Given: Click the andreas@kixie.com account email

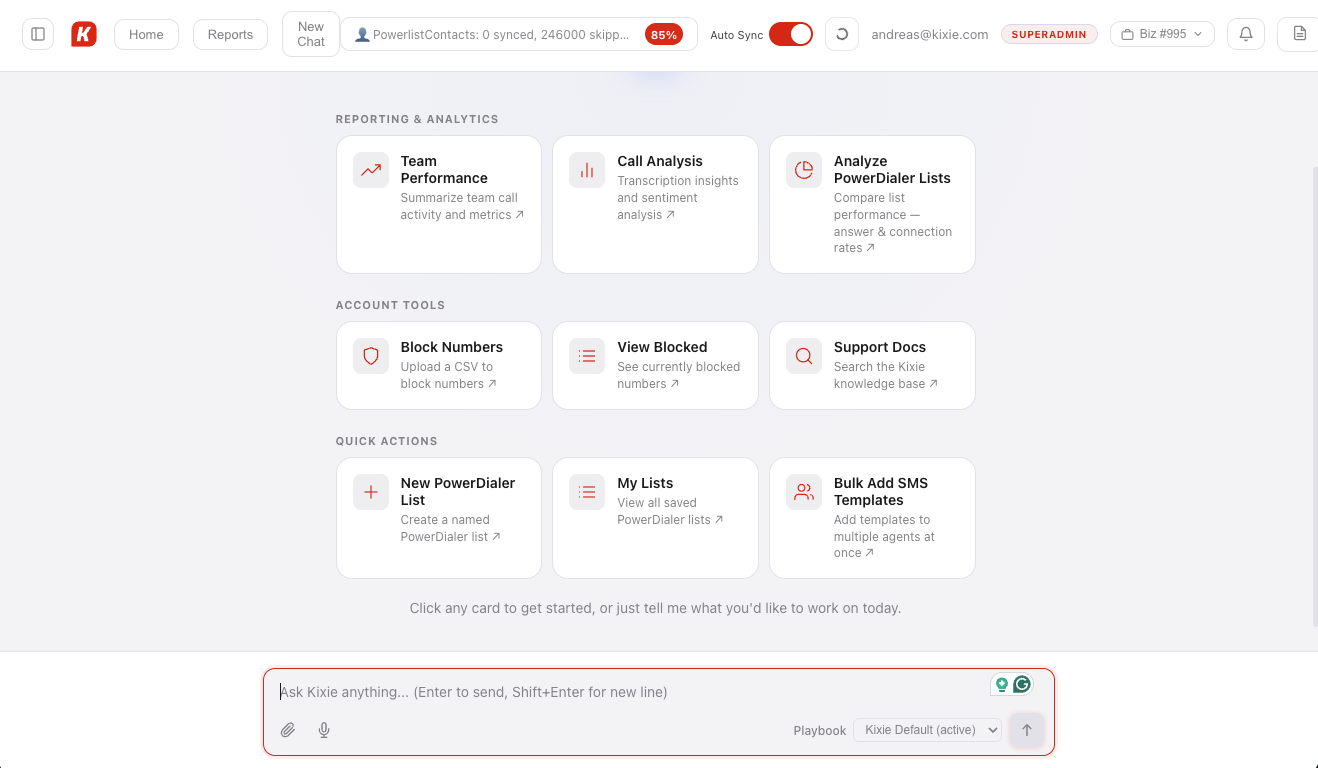Looking at the screenshot, I should [930, 34].
